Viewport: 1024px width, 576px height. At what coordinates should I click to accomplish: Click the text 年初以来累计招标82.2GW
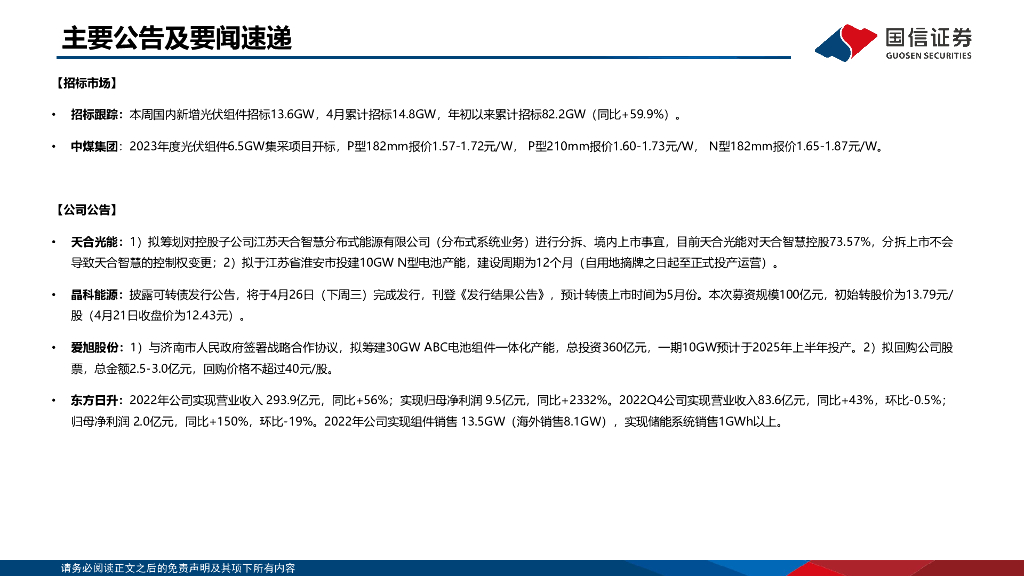517,114
